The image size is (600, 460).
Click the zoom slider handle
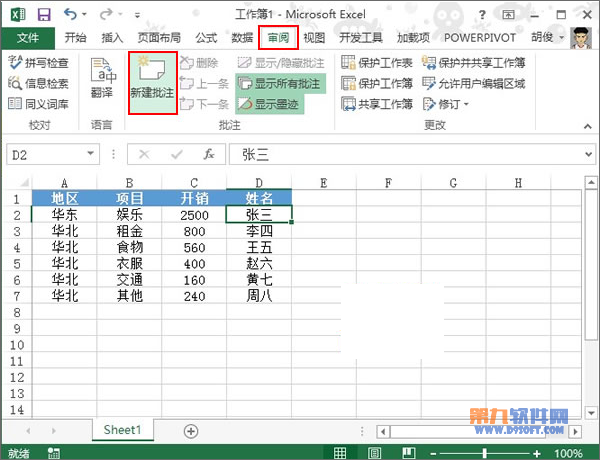484,453
